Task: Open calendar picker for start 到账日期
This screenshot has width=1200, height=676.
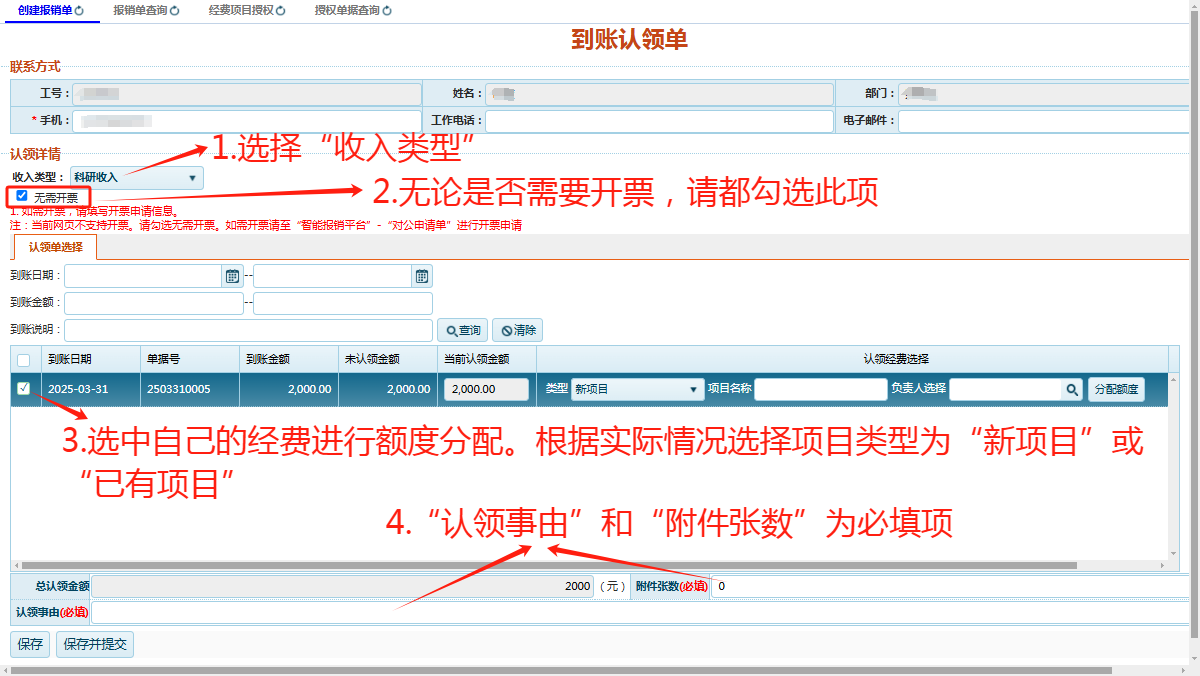Action: [232, 276]
